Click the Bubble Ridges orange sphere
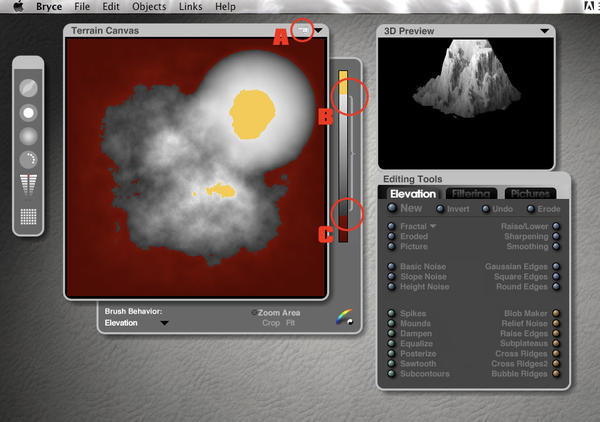 click(x=556, y=373)
